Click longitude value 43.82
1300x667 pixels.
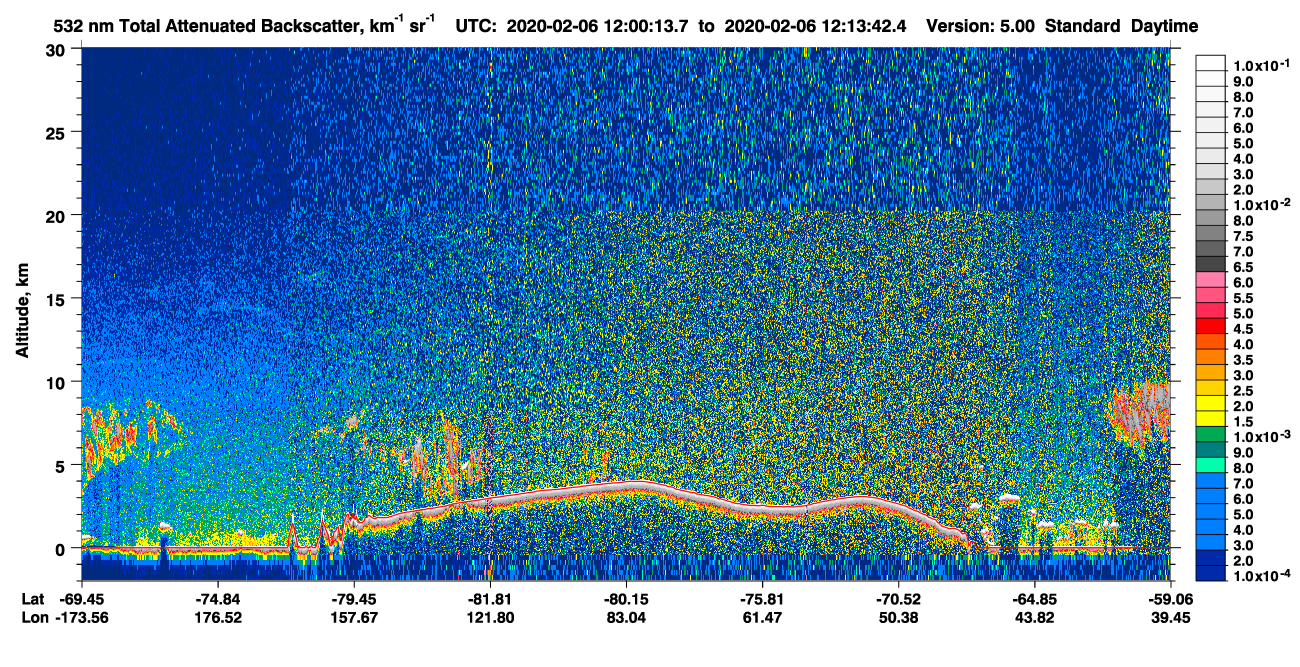tap(1034, 618)
